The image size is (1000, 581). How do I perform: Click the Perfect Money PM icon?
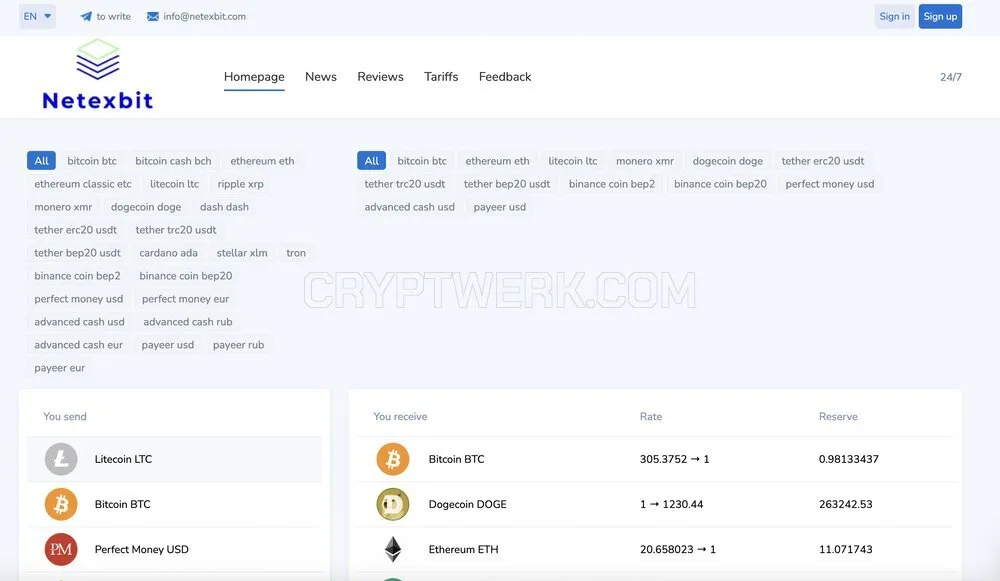(61, 549)
